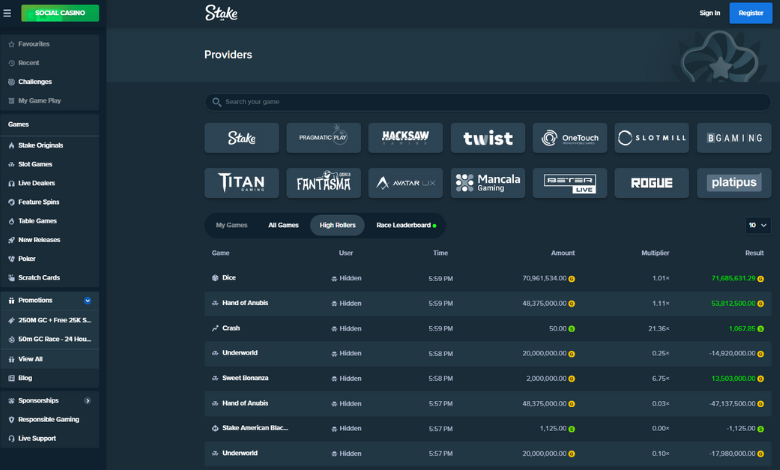Switch to the All Games tab
Screen dimensions: 780x470
click(283, 225)
